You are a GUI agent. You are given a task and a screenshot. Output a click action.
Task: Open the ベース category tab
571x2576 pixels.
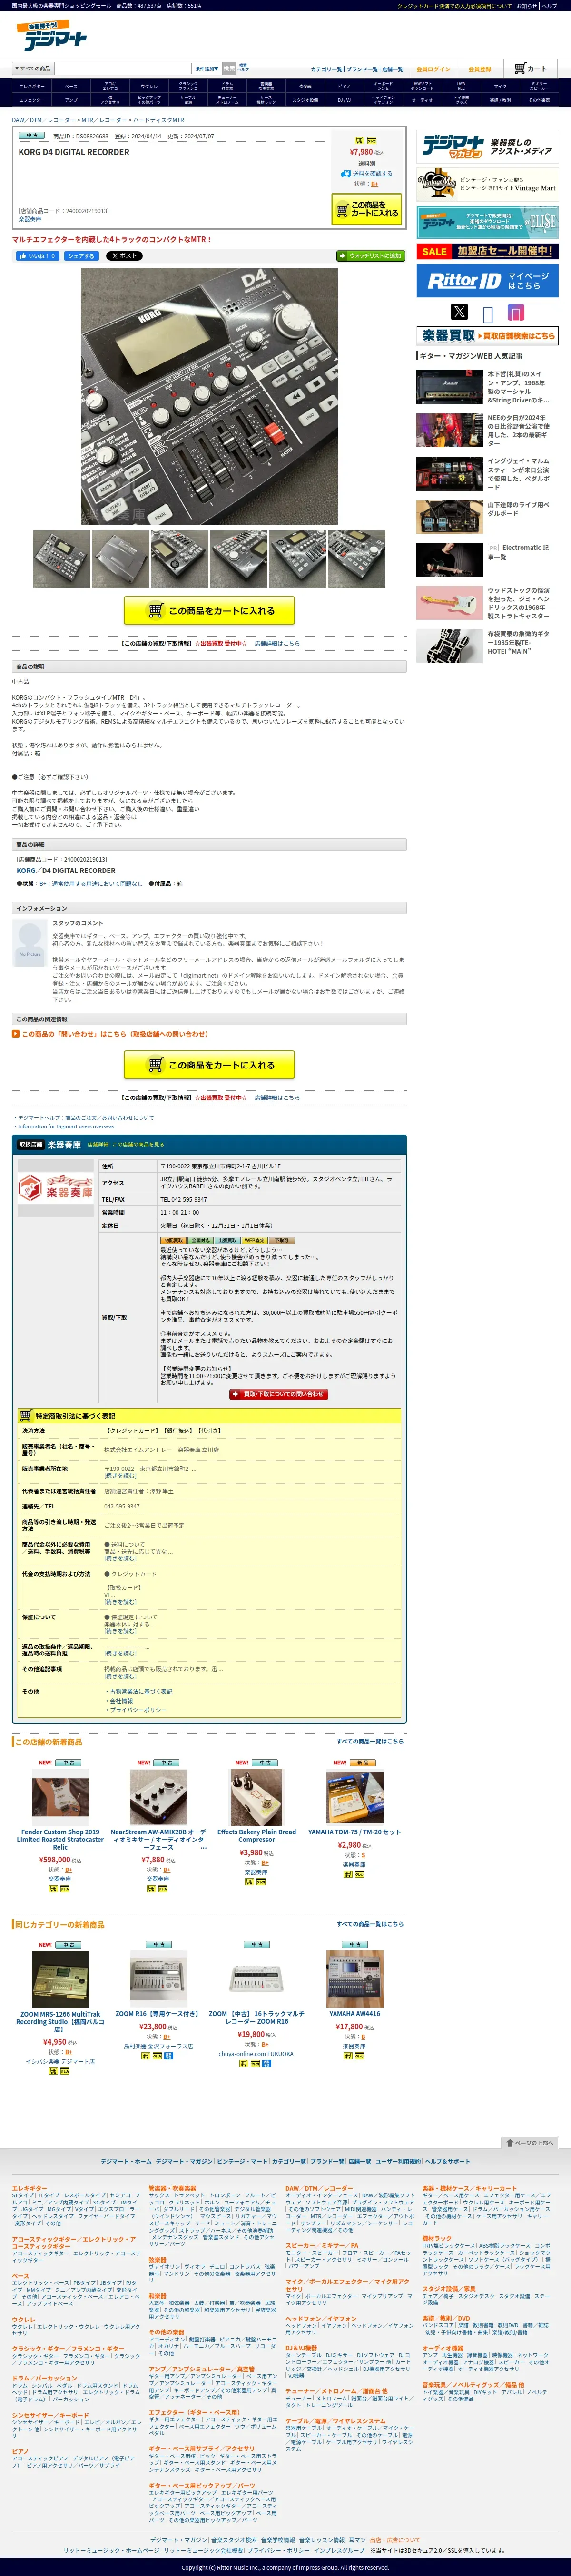70,86
